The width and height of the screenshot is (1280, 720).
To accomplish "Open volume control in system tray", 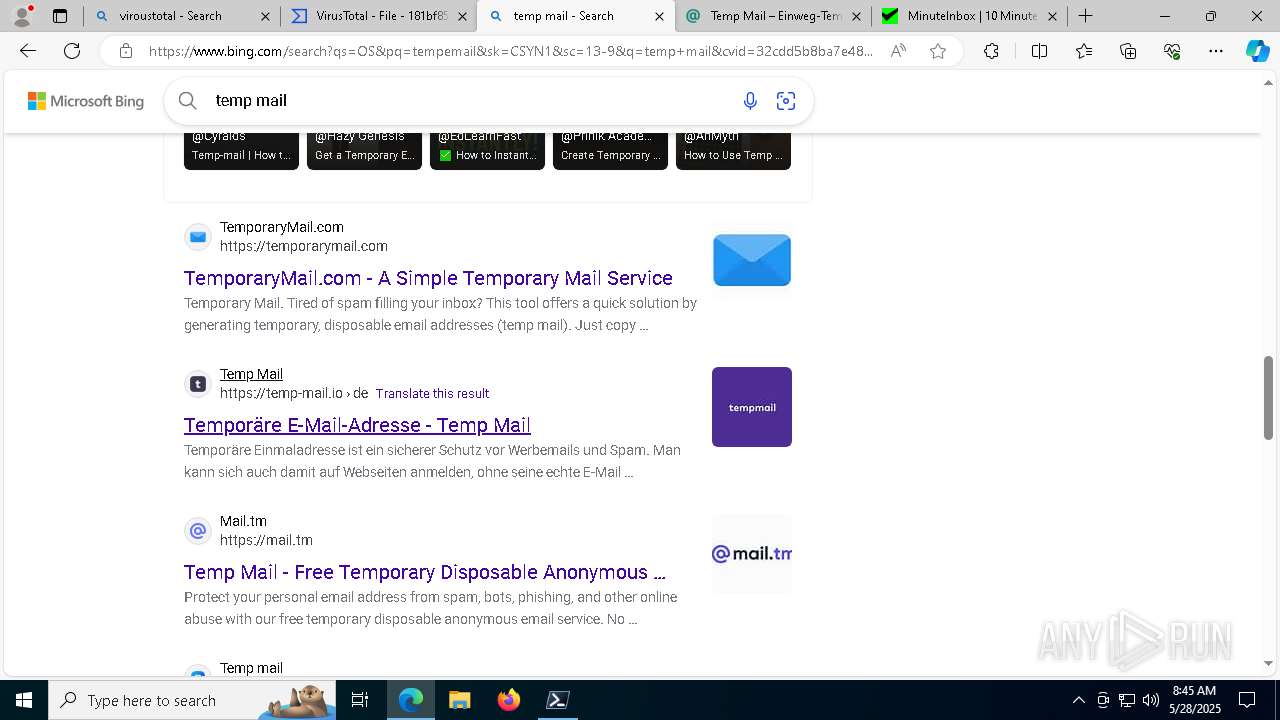I will [x=1151, y=700].
